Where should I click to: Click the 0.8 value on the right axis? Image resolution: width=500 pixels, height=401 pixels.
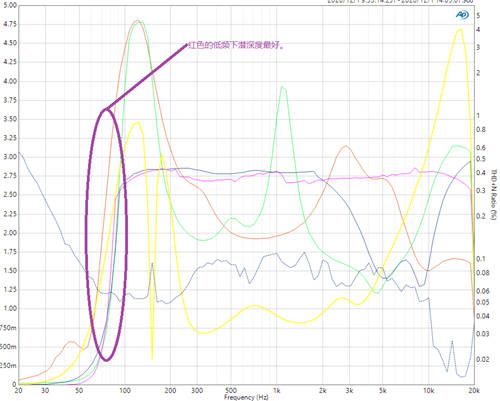pos(481,130)
